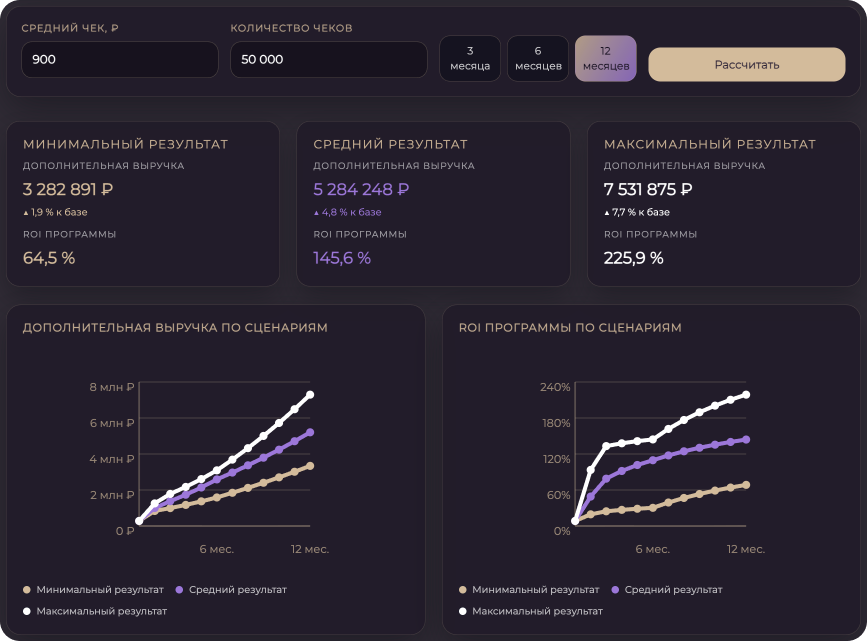Click last white data point in revenue chart
This screenshot has width=867, height=641.
310,395
